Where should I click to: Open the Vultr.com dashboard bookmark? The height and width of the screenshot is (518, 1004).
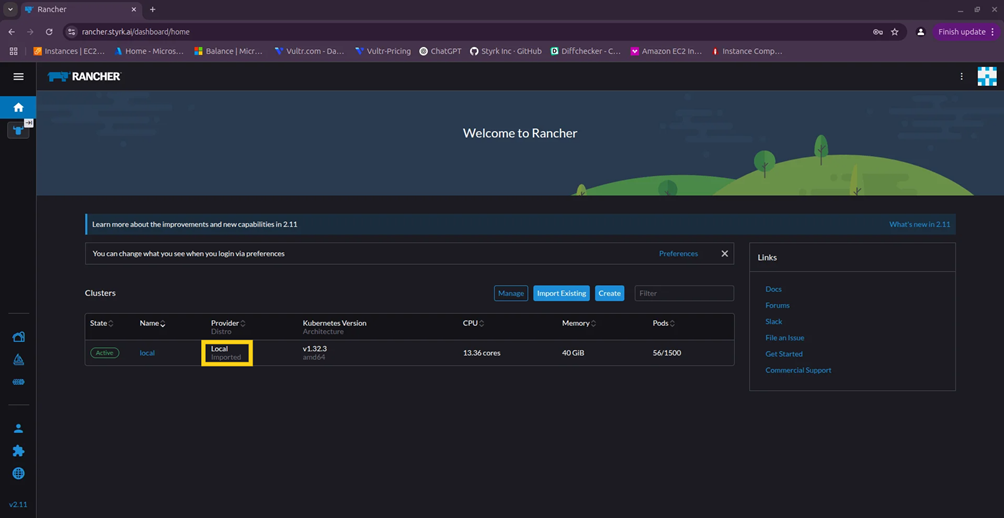click(x=310, y=51)
